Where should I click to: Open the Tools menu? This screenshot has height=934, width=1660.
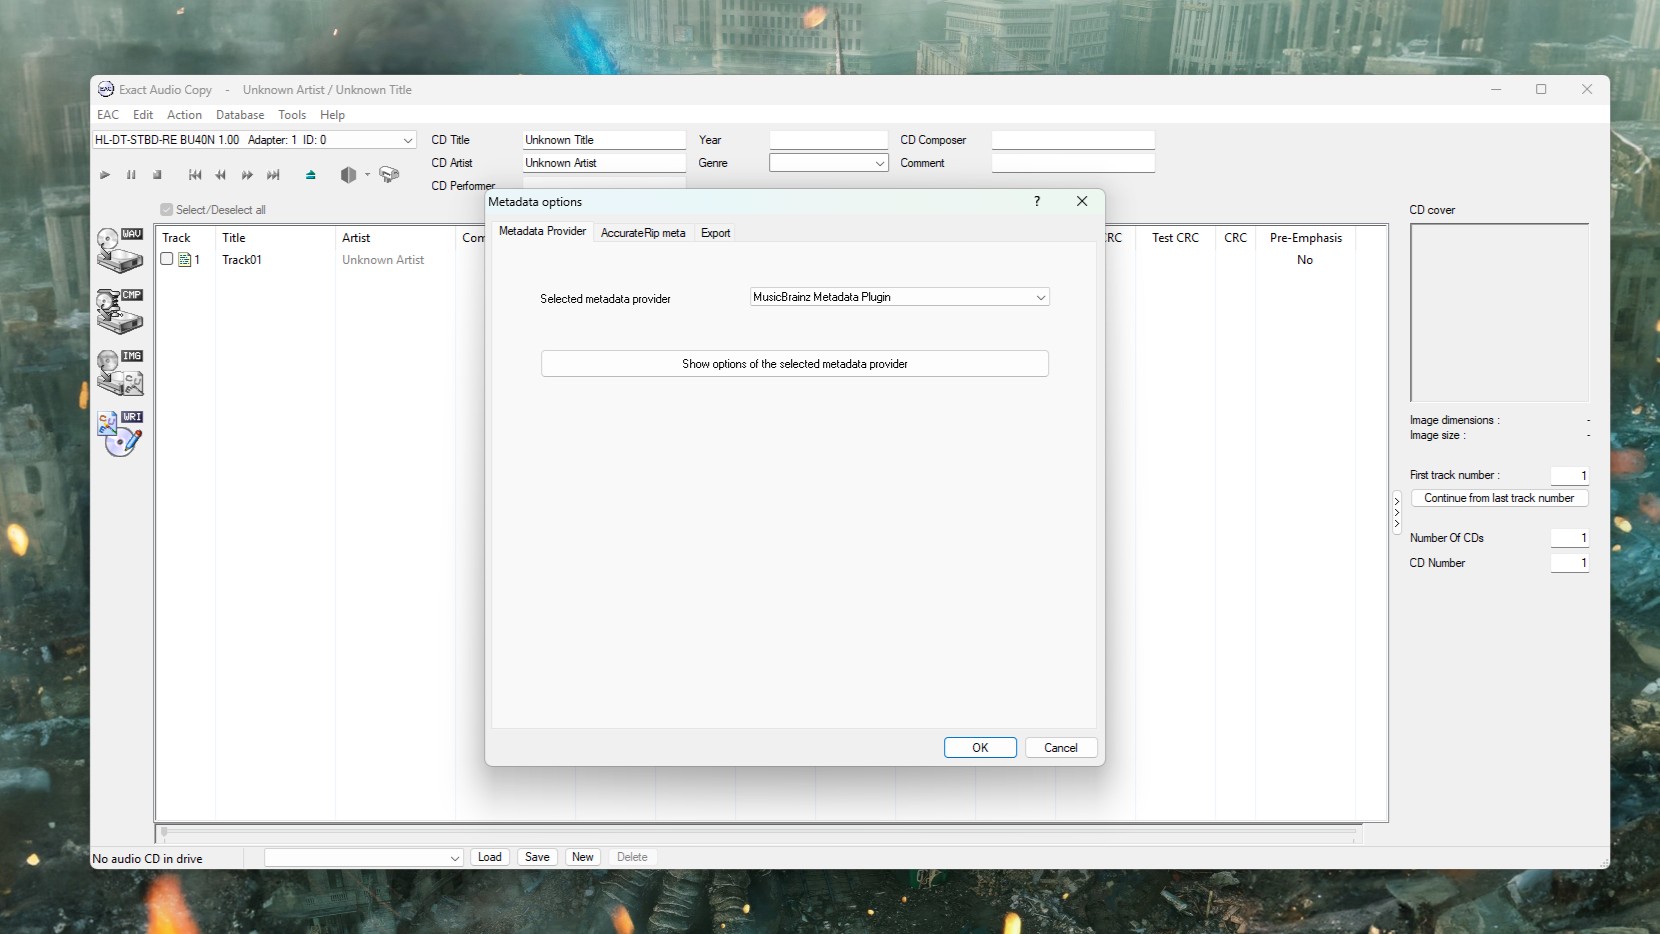tap(292, 115)
